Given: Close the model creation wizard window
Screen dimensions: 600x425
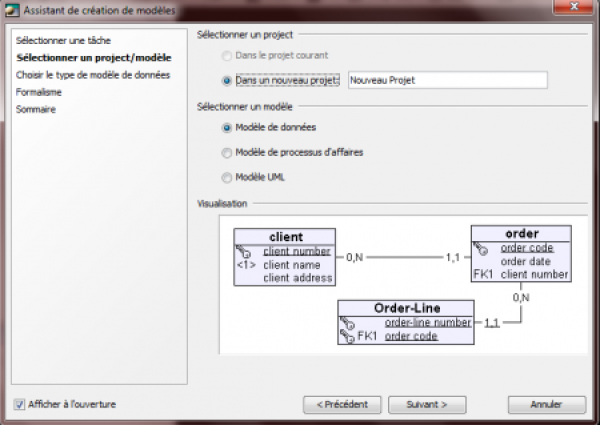Looking at the screenshot, I should coord(577,9).
